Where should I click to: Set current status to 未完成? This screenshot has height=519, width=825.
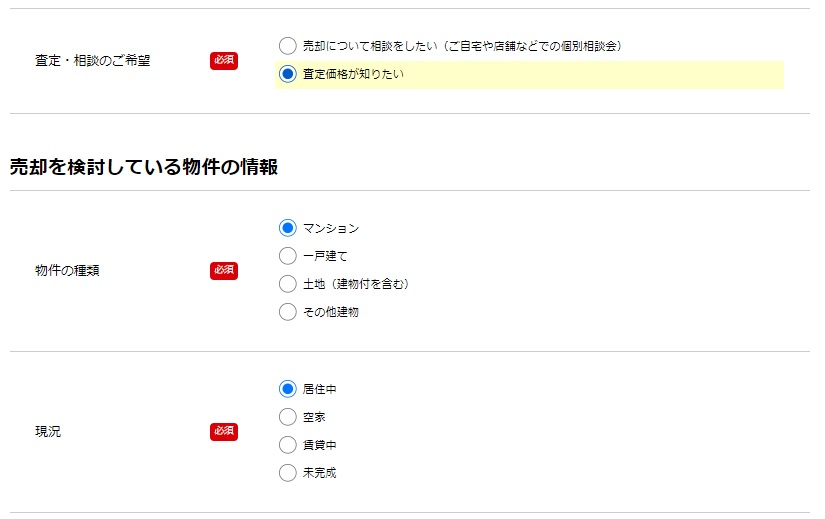(287, 473)
